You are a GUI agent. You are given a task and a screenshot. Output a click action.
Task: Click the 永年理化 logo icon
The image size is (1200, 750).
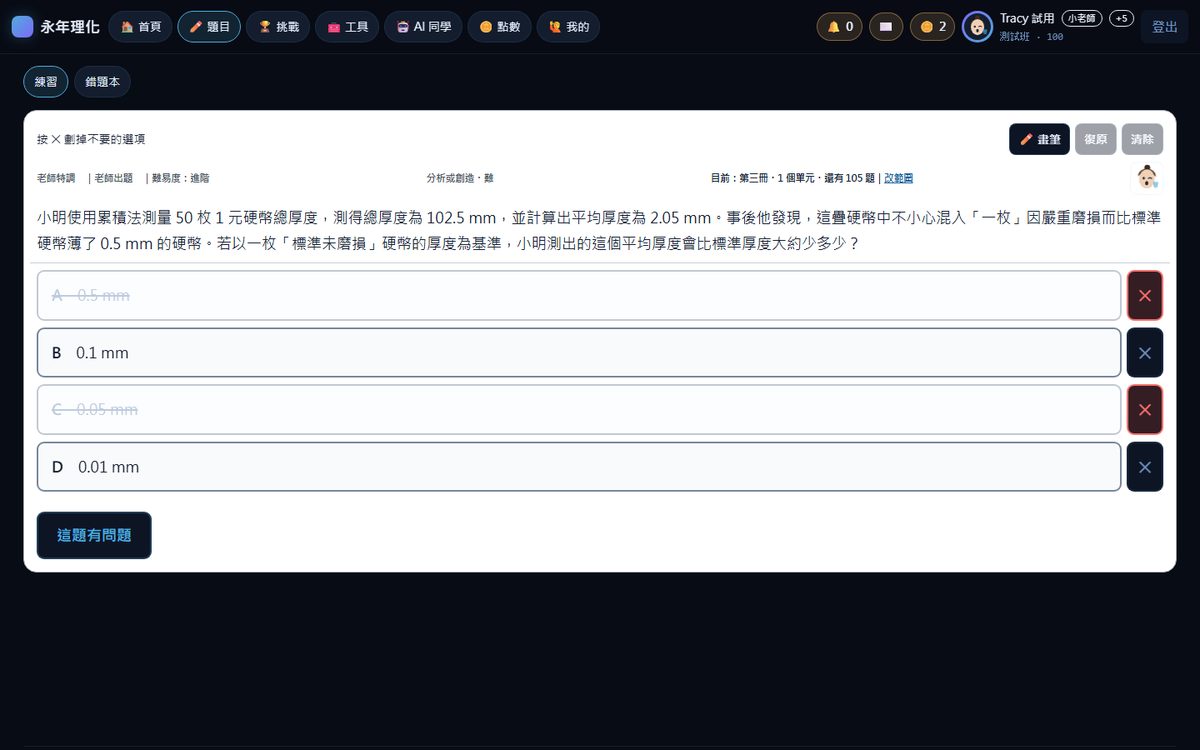(22, 27)
